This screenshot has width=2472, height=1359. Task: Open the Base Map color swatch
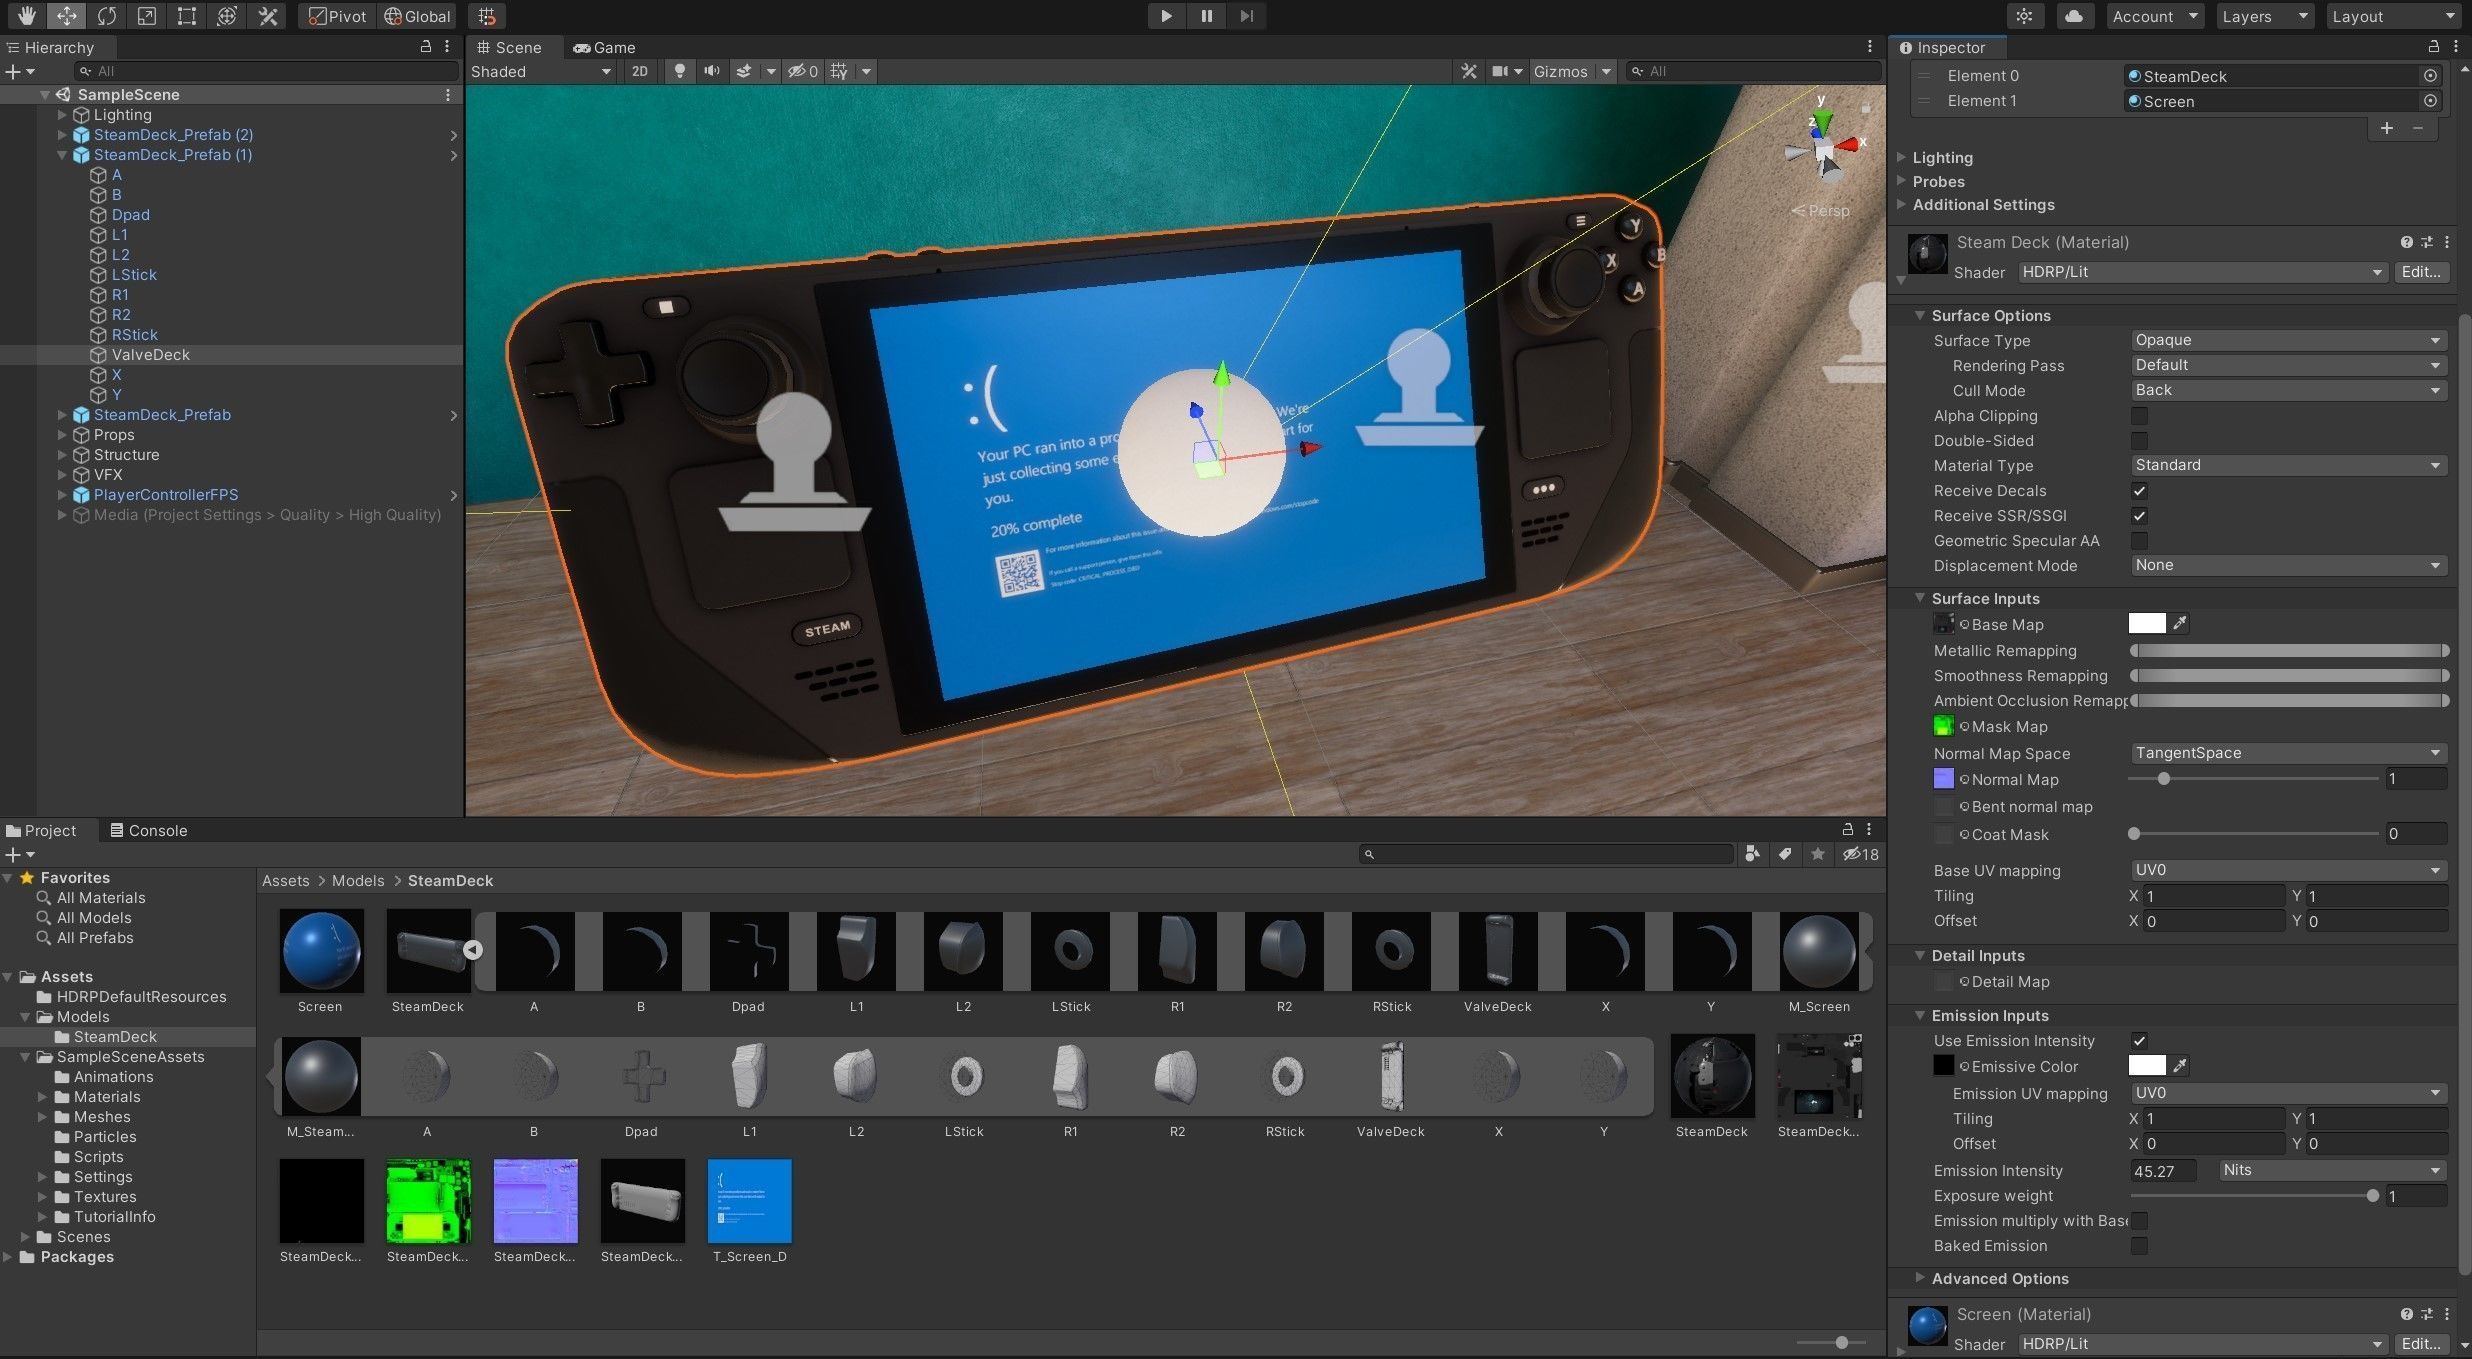point(2147,624)
